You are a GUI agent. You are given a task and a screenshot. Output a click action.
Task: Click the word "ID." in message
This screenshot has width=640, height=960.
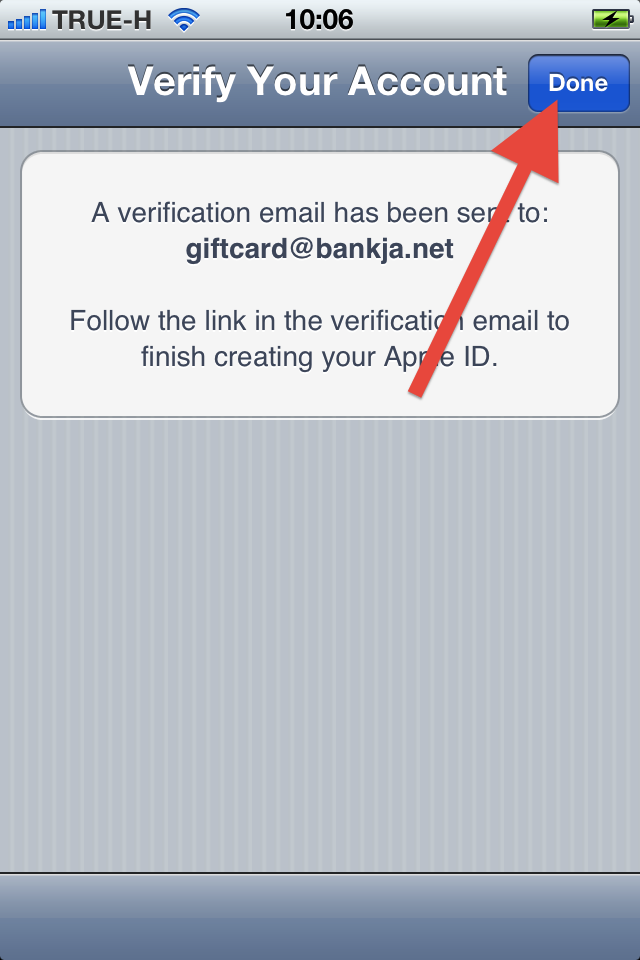pos(480,357)
